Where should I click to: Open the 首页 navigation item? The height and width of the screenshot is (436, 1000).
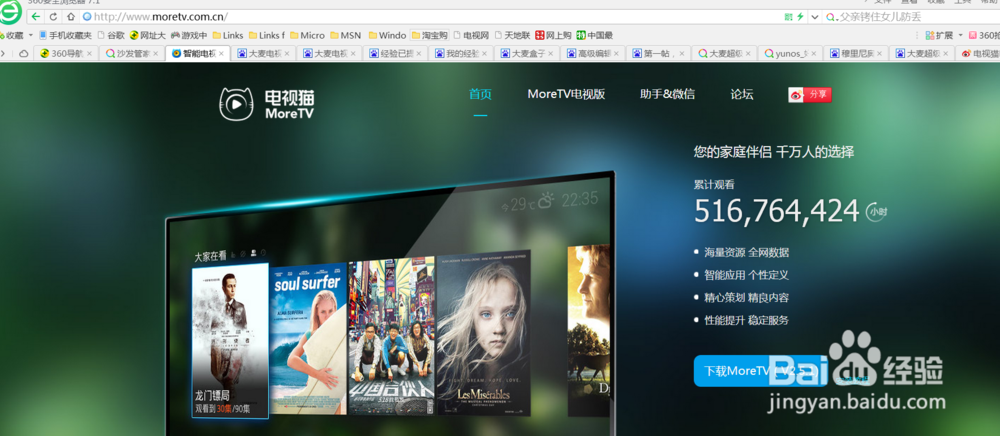click(480, 94)
